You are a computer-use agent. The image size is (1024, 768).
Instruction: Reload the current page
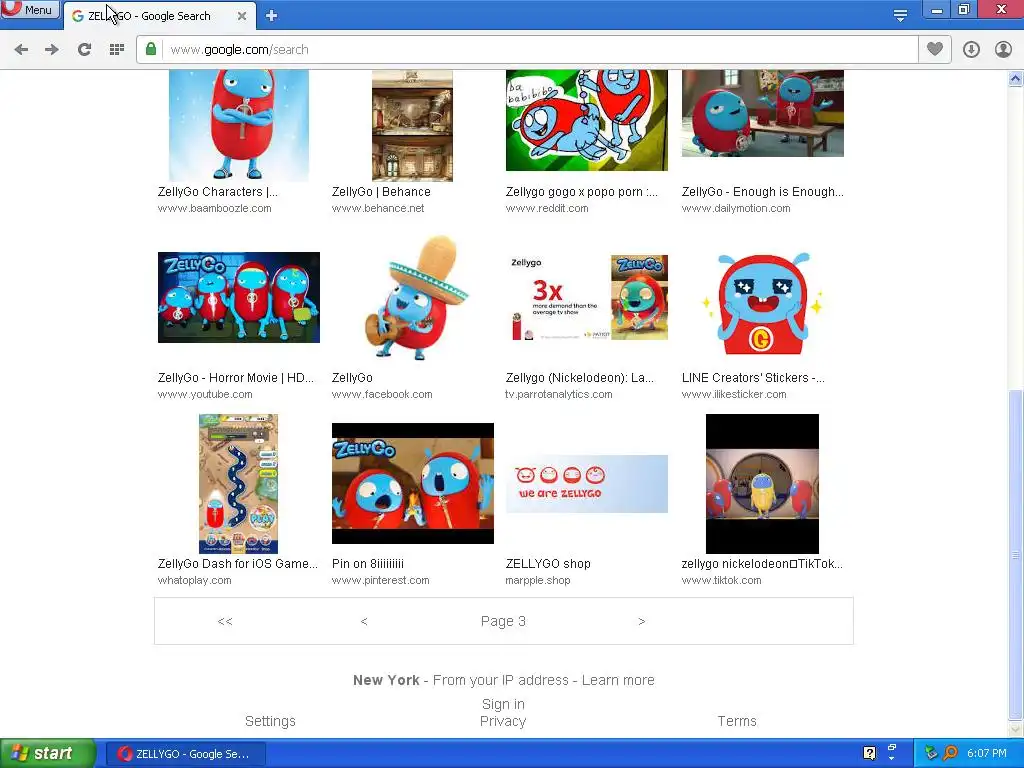tap(84, 50)
